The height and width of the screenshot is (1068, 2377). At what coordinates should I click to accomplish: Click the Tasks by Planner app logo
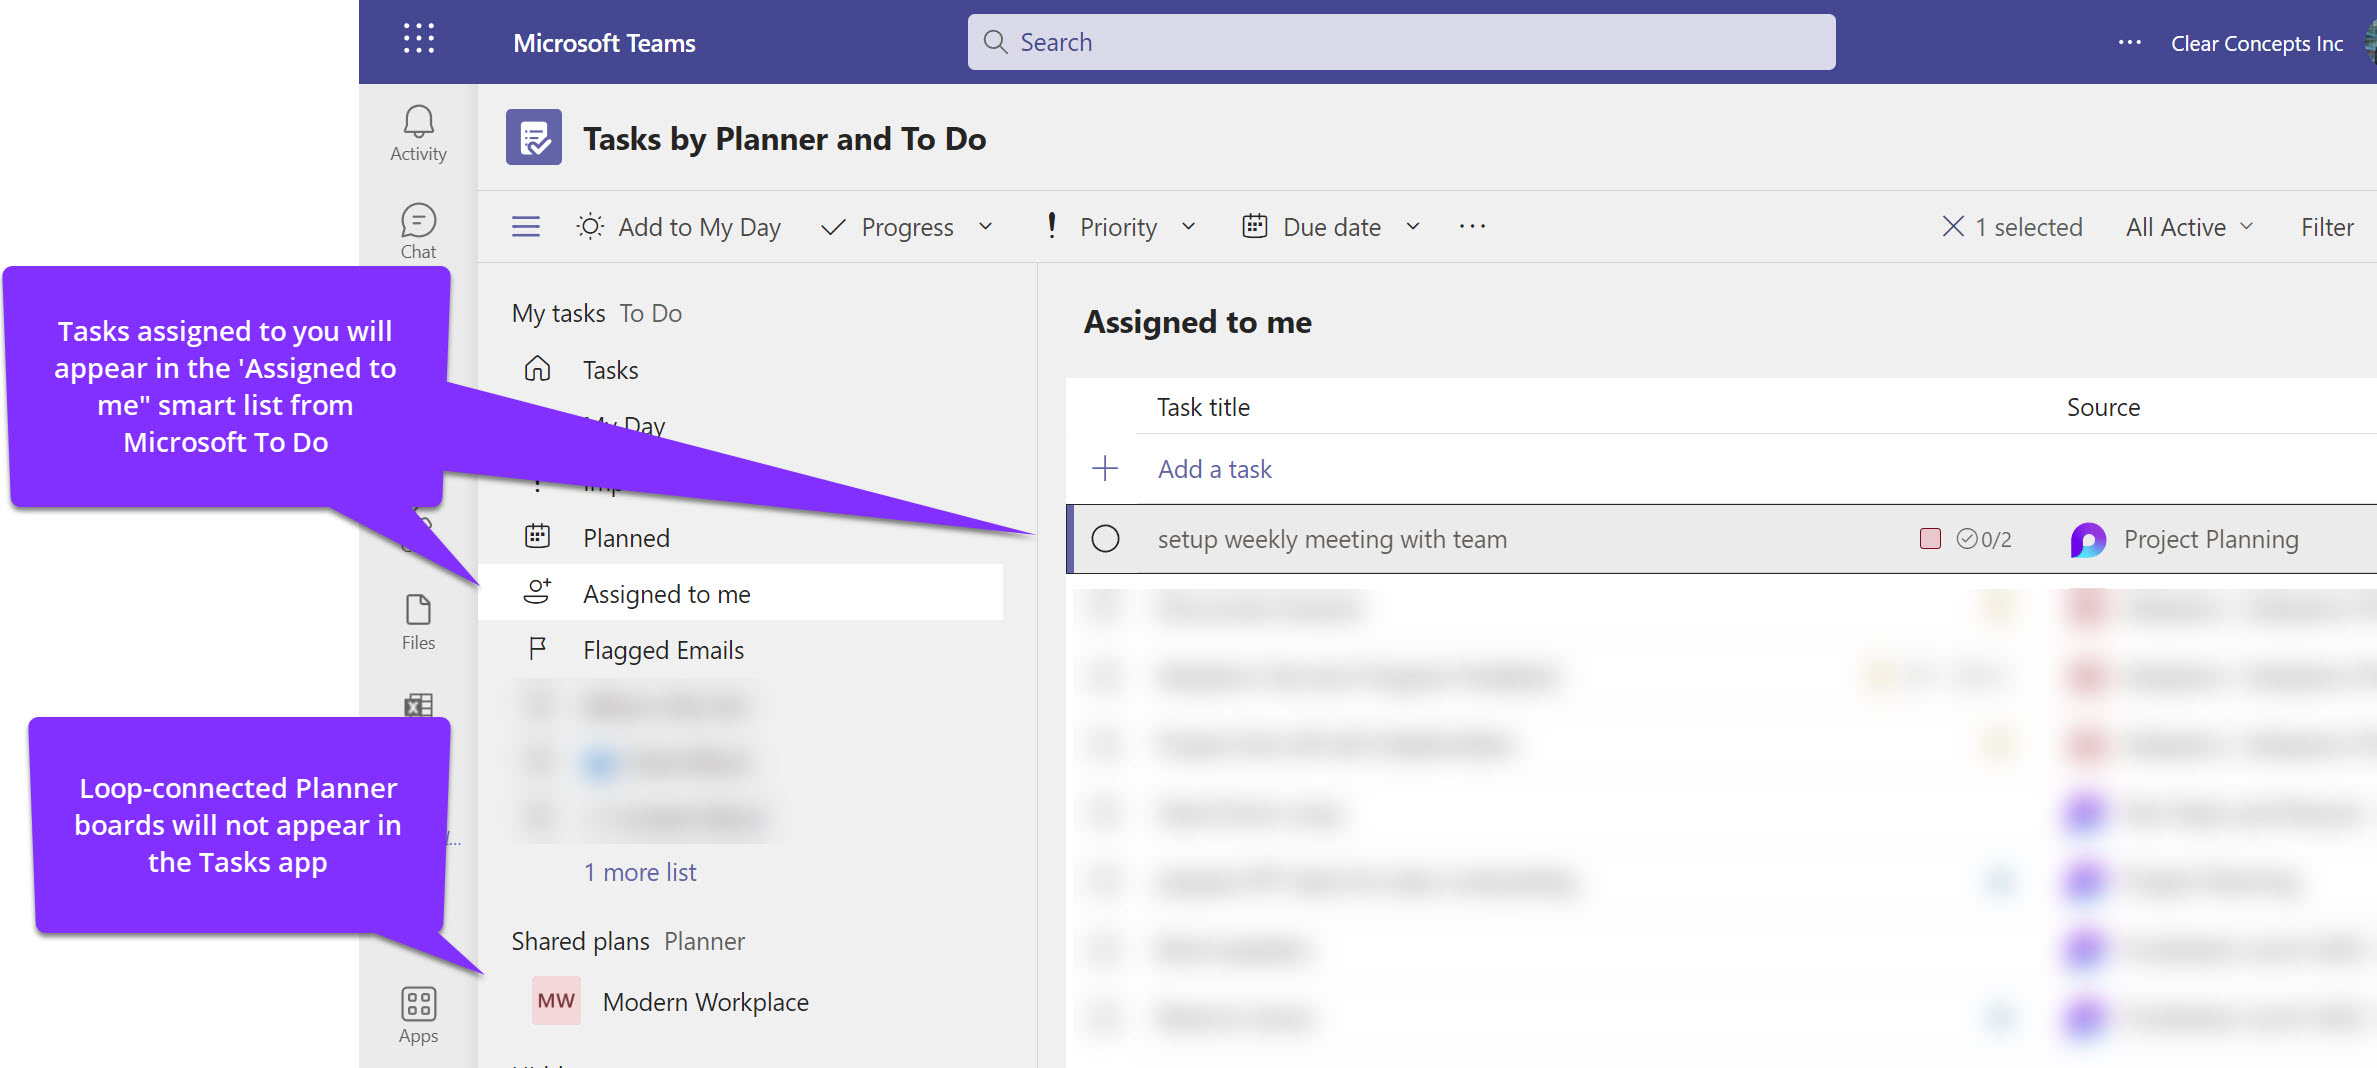pos(534,138)
